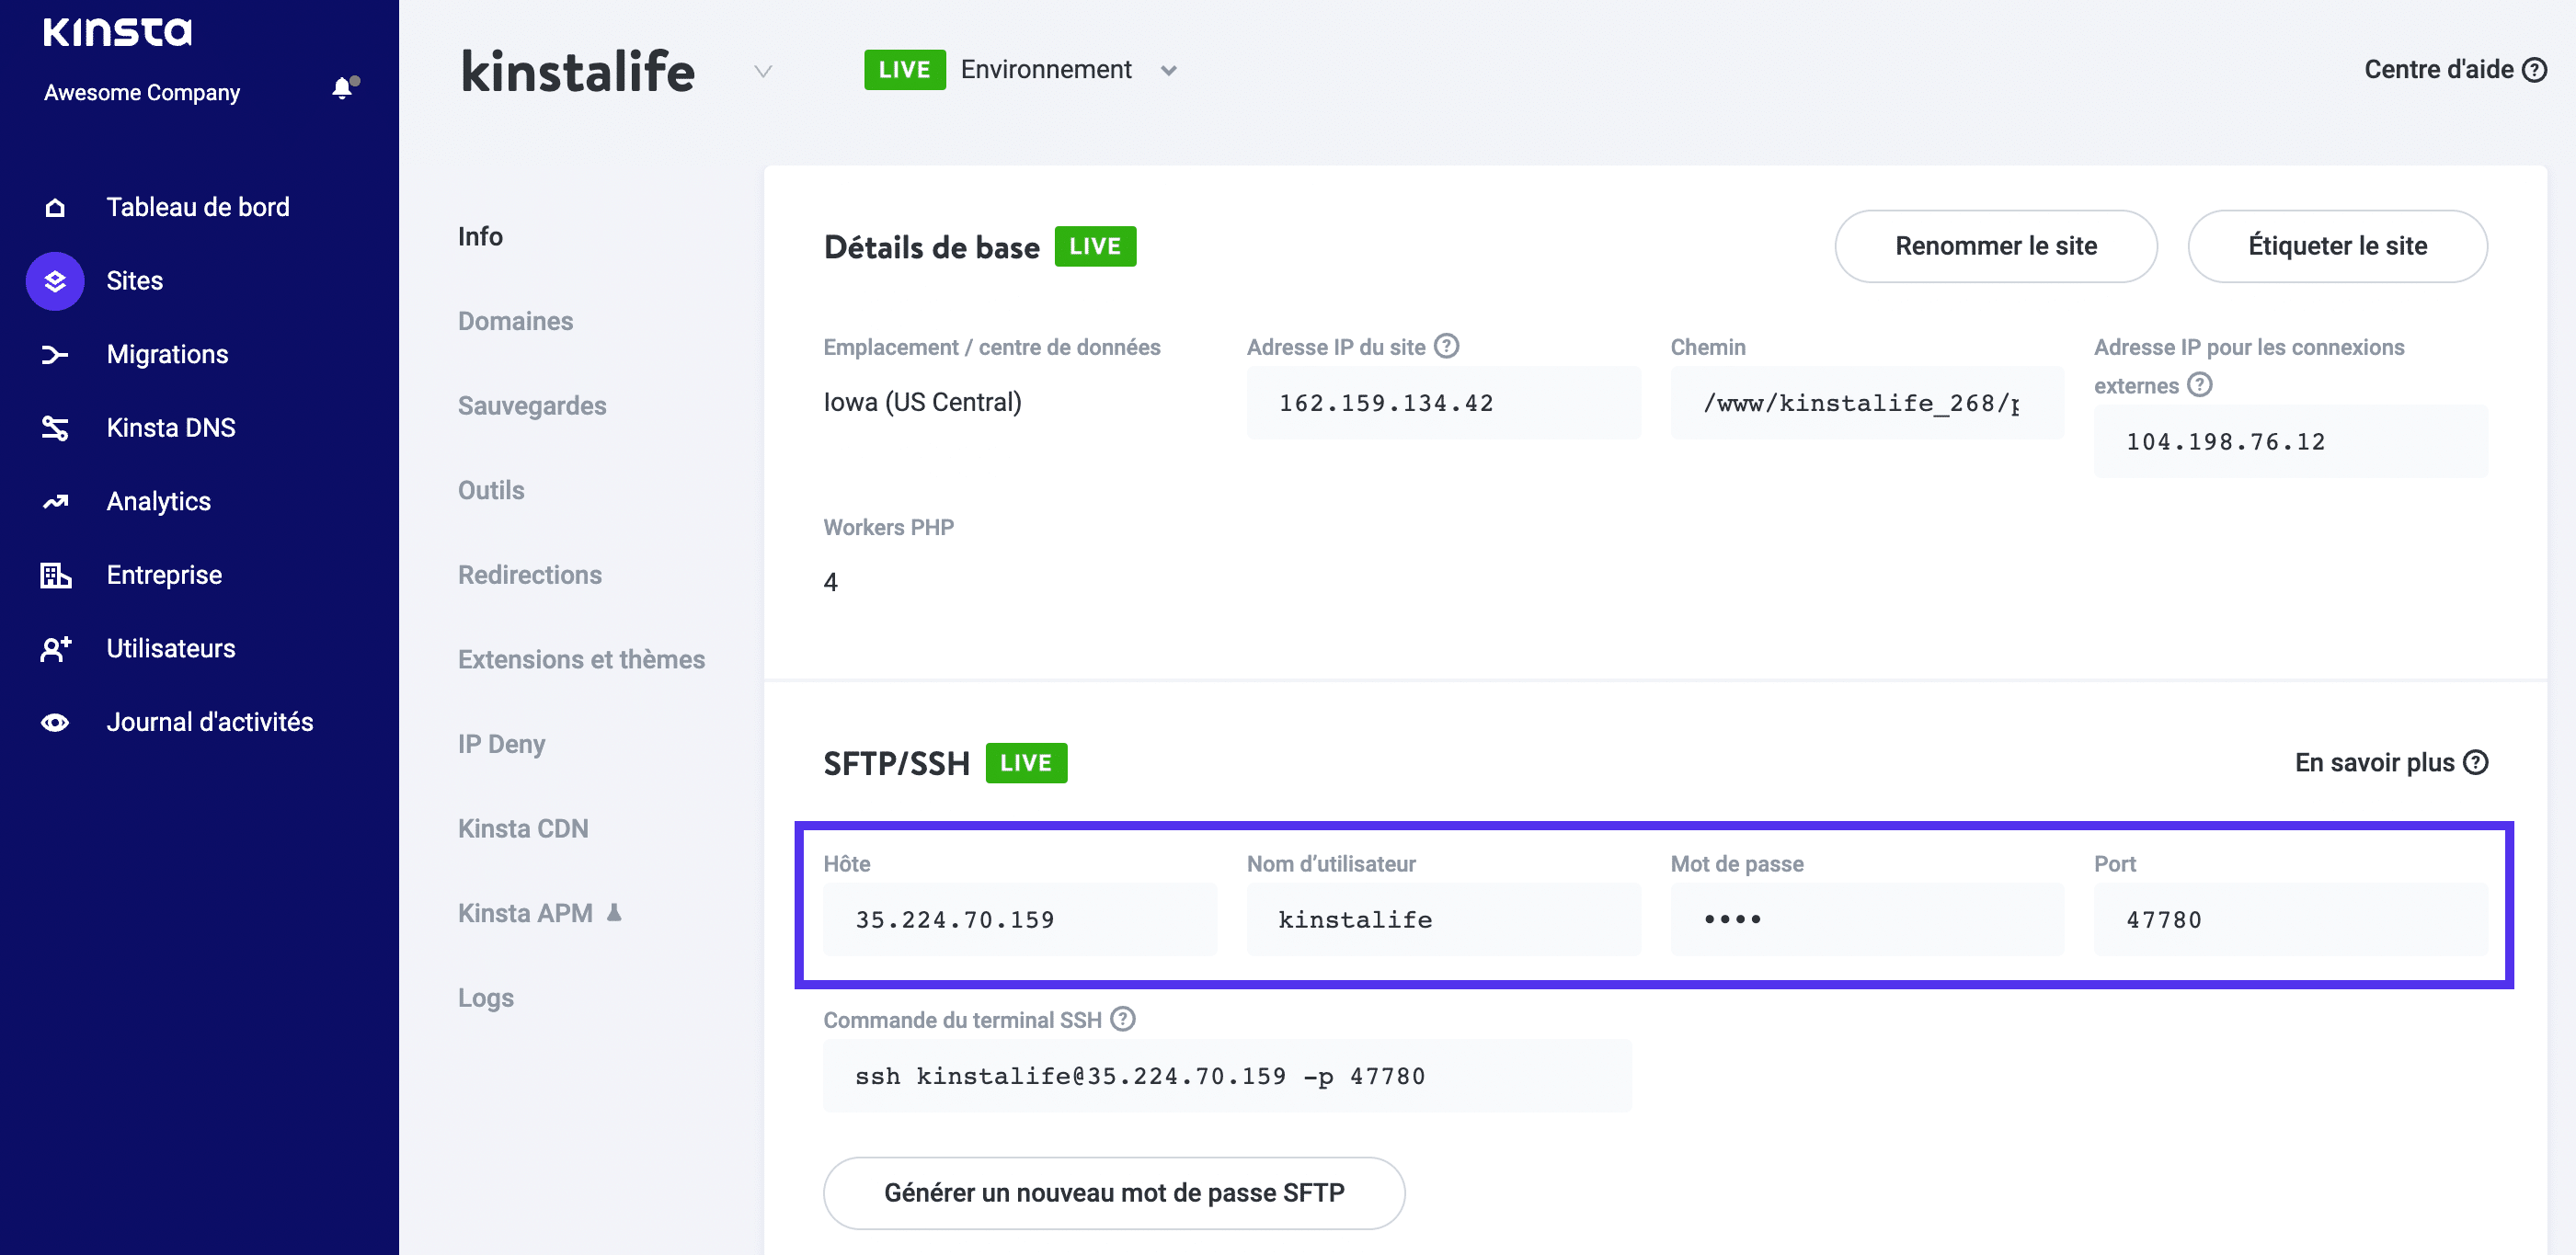This screenshot has height=1255, width=2576.
Task: Click the Kinsta logo
Action: coord(117,31)
